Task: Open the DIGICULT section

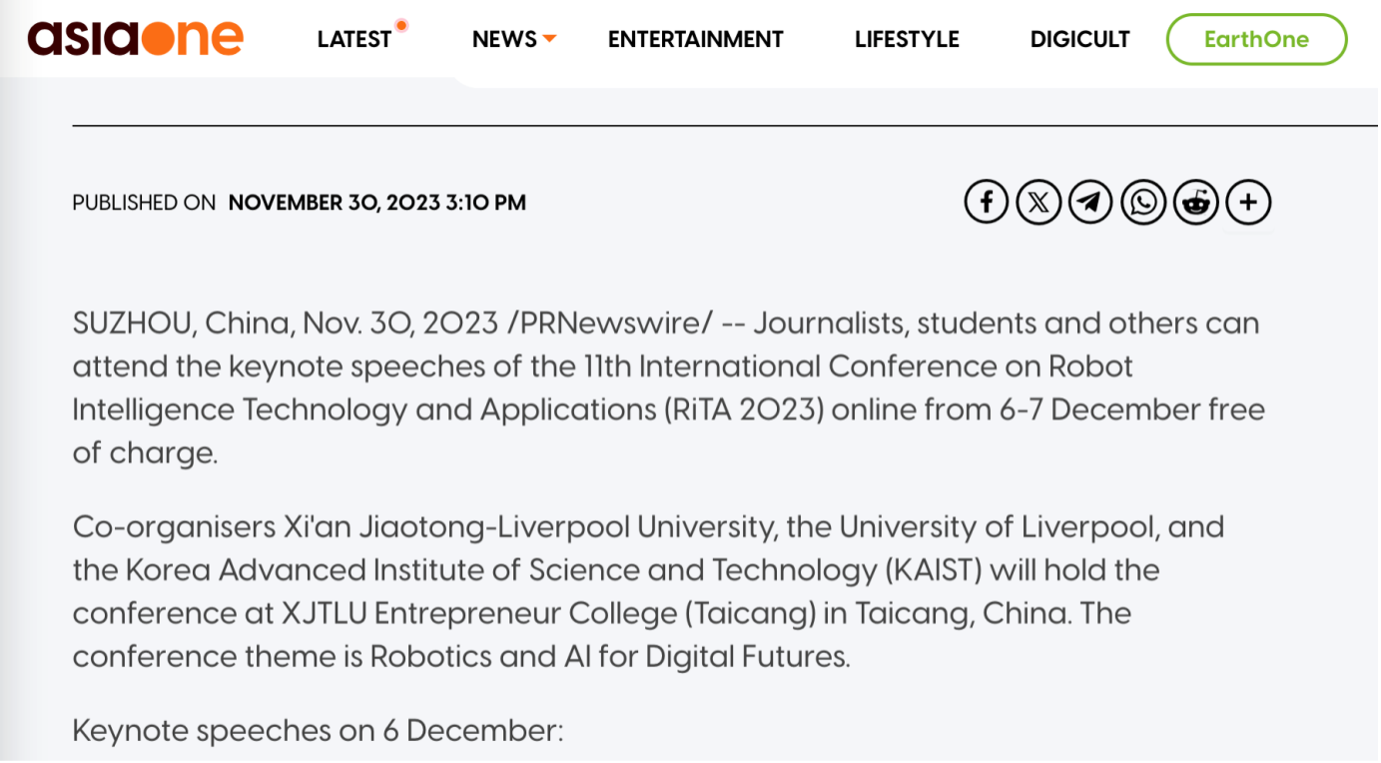Action: [x=1079, y=39]
